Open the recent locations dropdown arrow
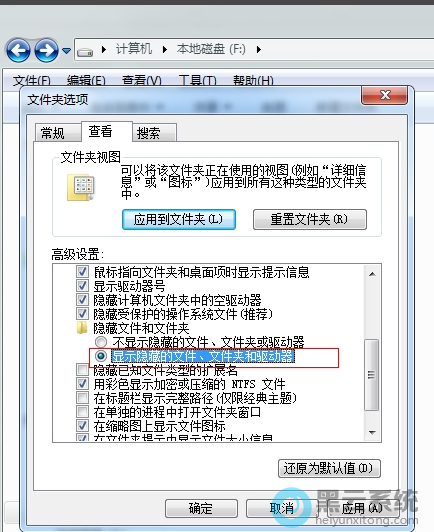Viewport: 434px width, 532px height. point(67,51)
